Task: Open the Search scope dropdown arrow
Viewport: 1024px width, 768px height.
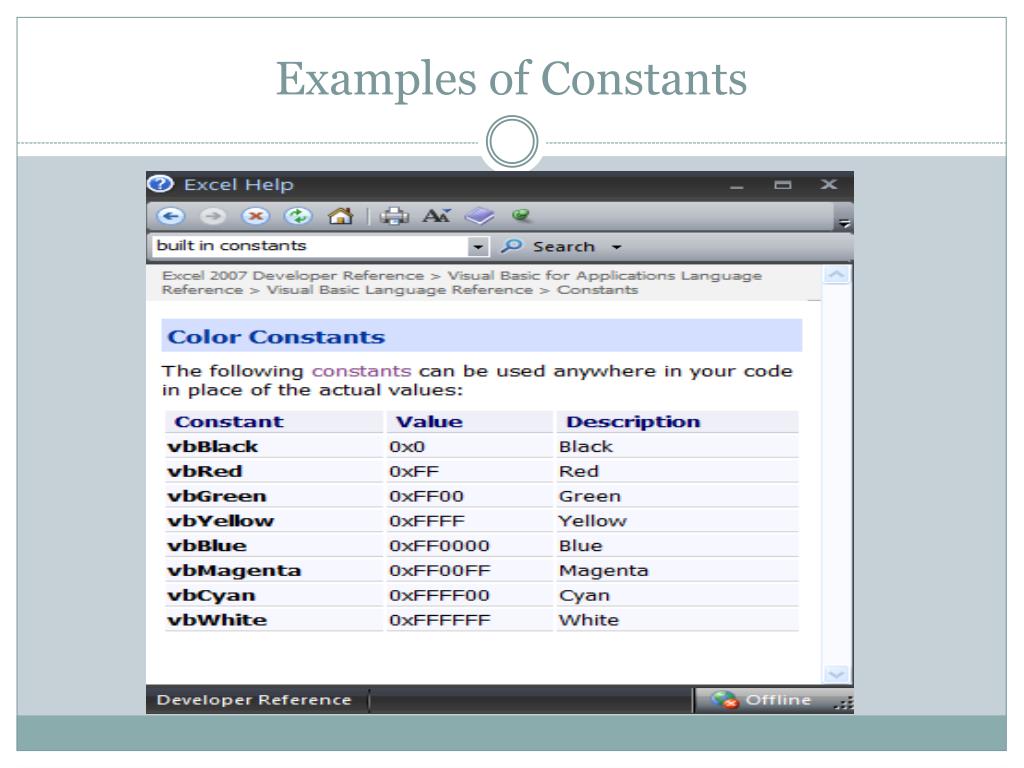Action: click(x=616, y=248)
